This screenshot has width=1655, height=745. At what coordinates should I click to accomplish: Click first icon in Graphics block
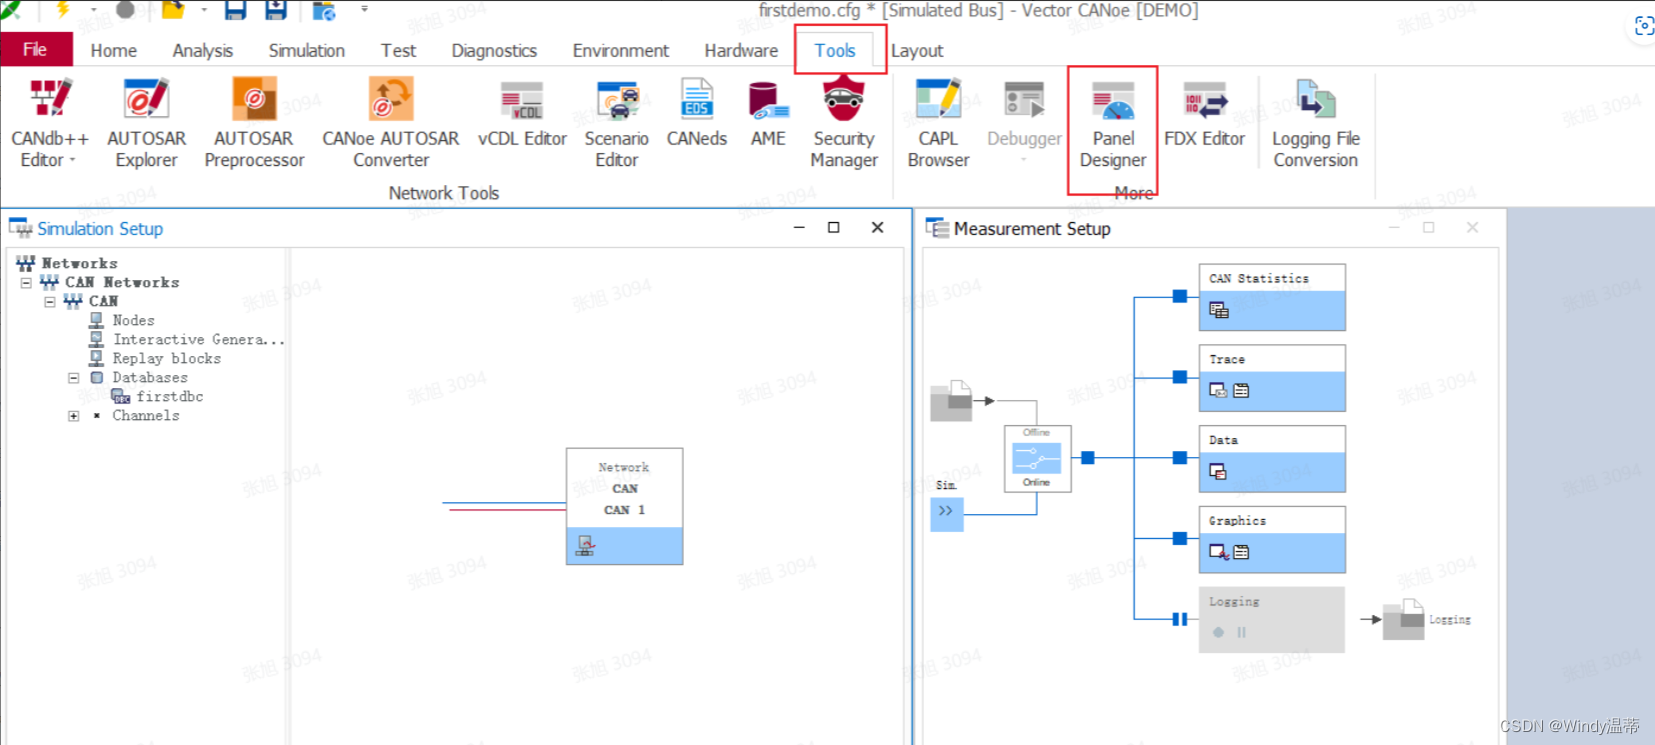pos(1219,552)
